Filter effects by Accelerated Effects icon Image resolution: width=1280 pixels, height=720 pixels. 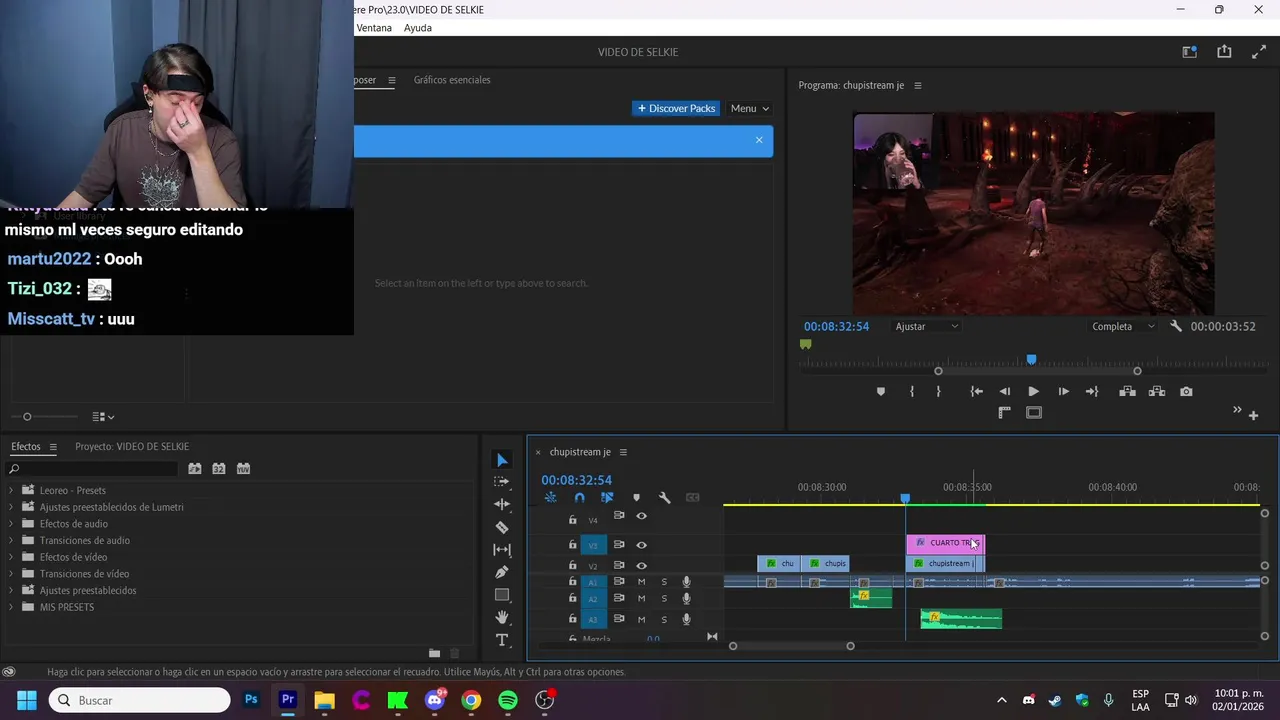[x=195, y=468]
